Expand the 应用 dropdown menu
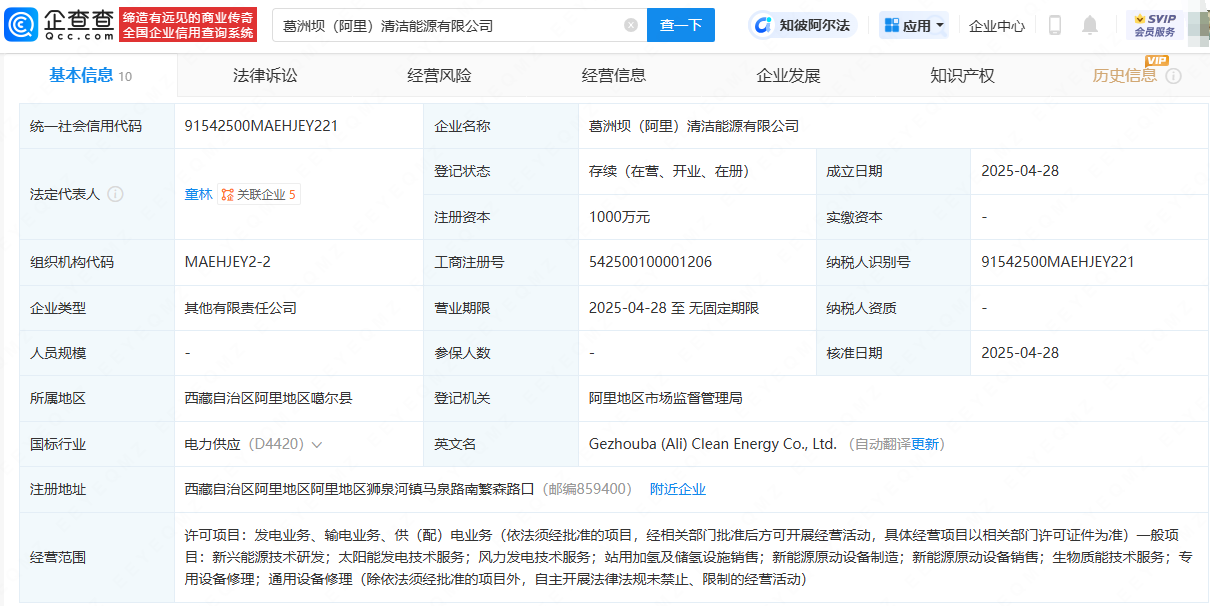 click(x=913, y=25)
